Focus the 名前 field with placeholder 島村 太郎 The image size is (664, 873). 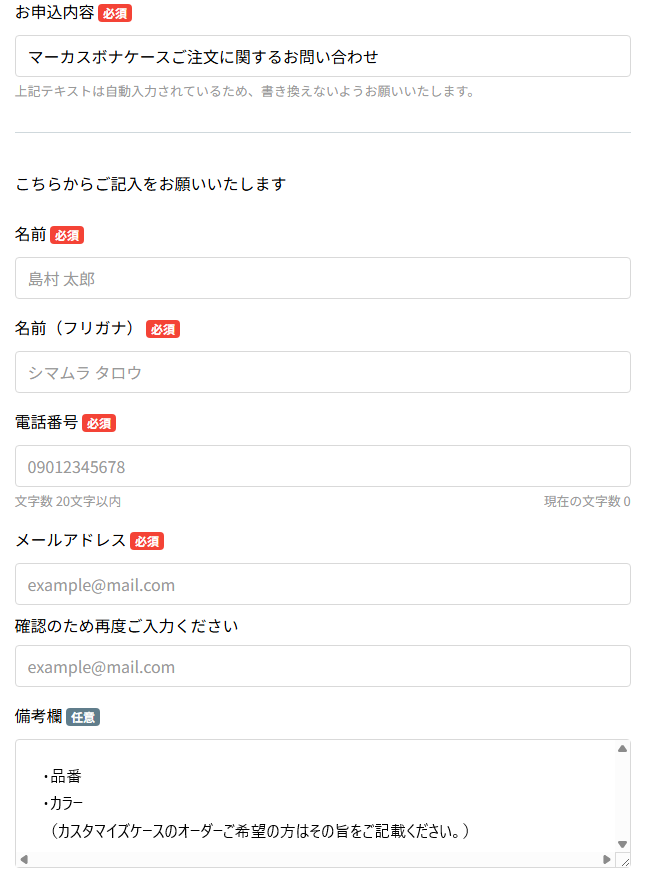(x=322, y=278)
